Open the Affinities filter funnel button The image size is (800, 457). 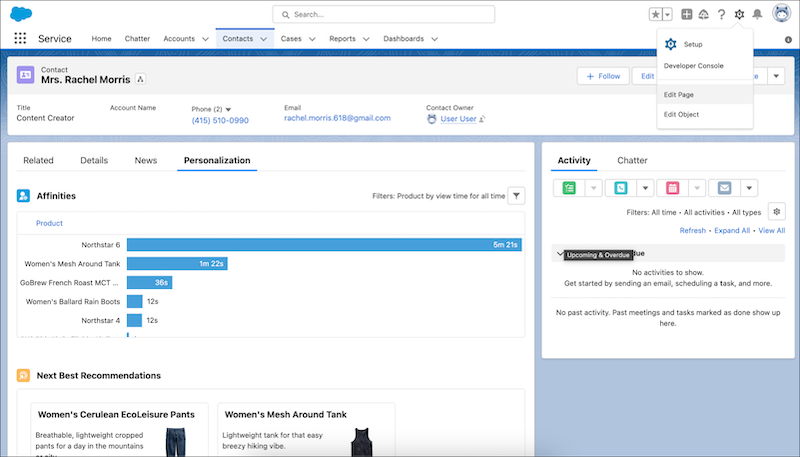(x=516, y=196)
